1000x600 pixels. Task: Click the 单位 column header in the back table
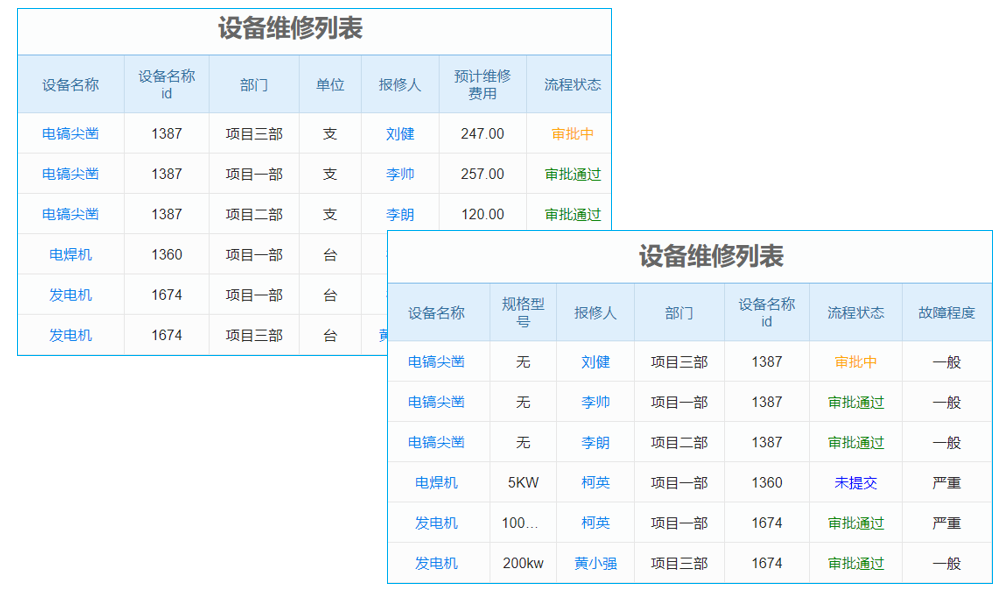pos(330,84)
